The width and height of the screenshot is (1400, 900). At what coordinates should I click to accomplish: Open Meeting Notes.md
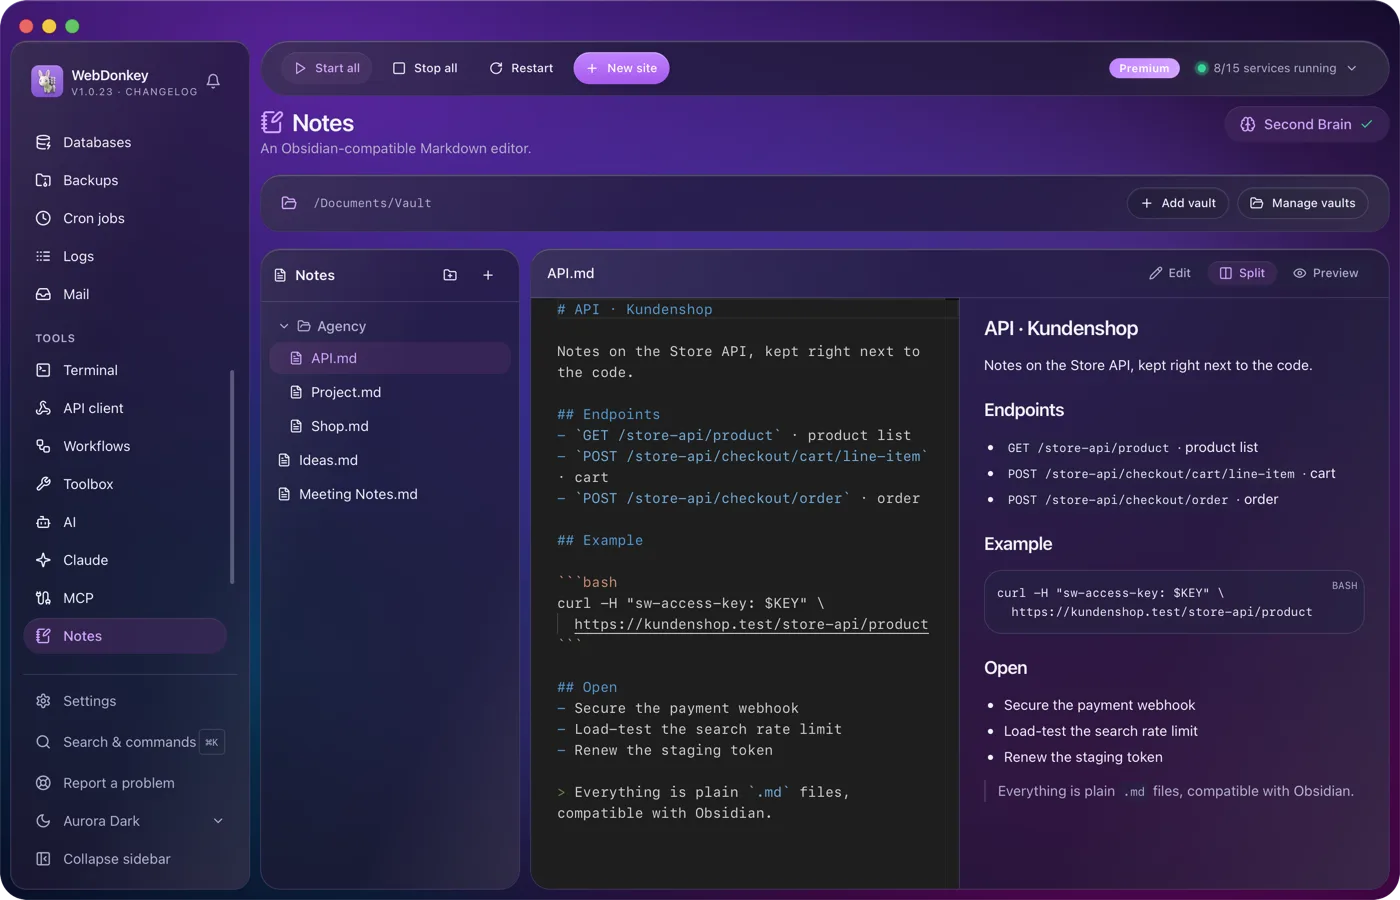pyautogui.click(x=390, y=494)
